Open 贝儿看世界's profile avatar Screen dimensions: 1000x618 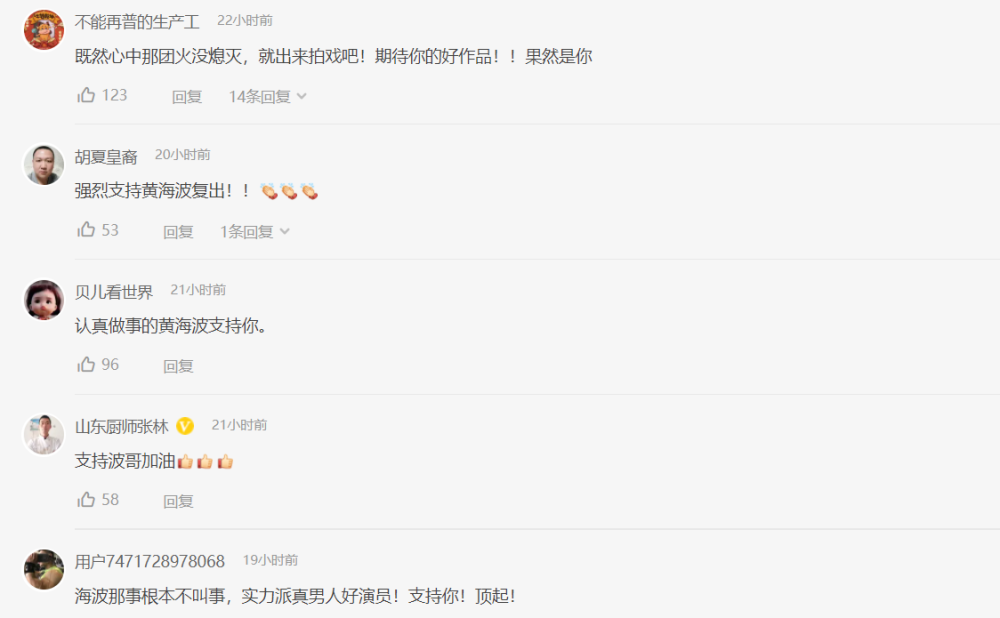coord(44,300)
